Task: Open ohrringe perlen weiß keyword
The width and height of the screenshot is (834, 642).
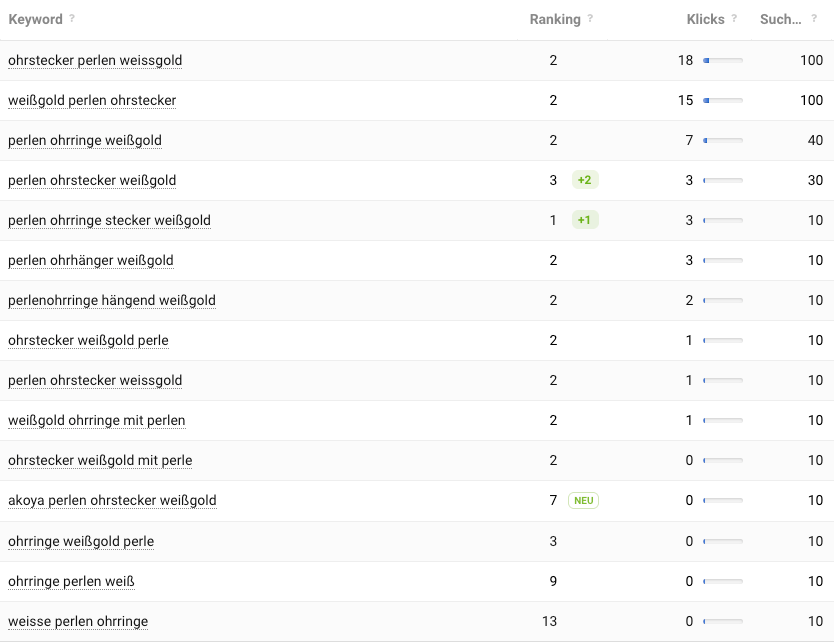Action: pos(71,581)
